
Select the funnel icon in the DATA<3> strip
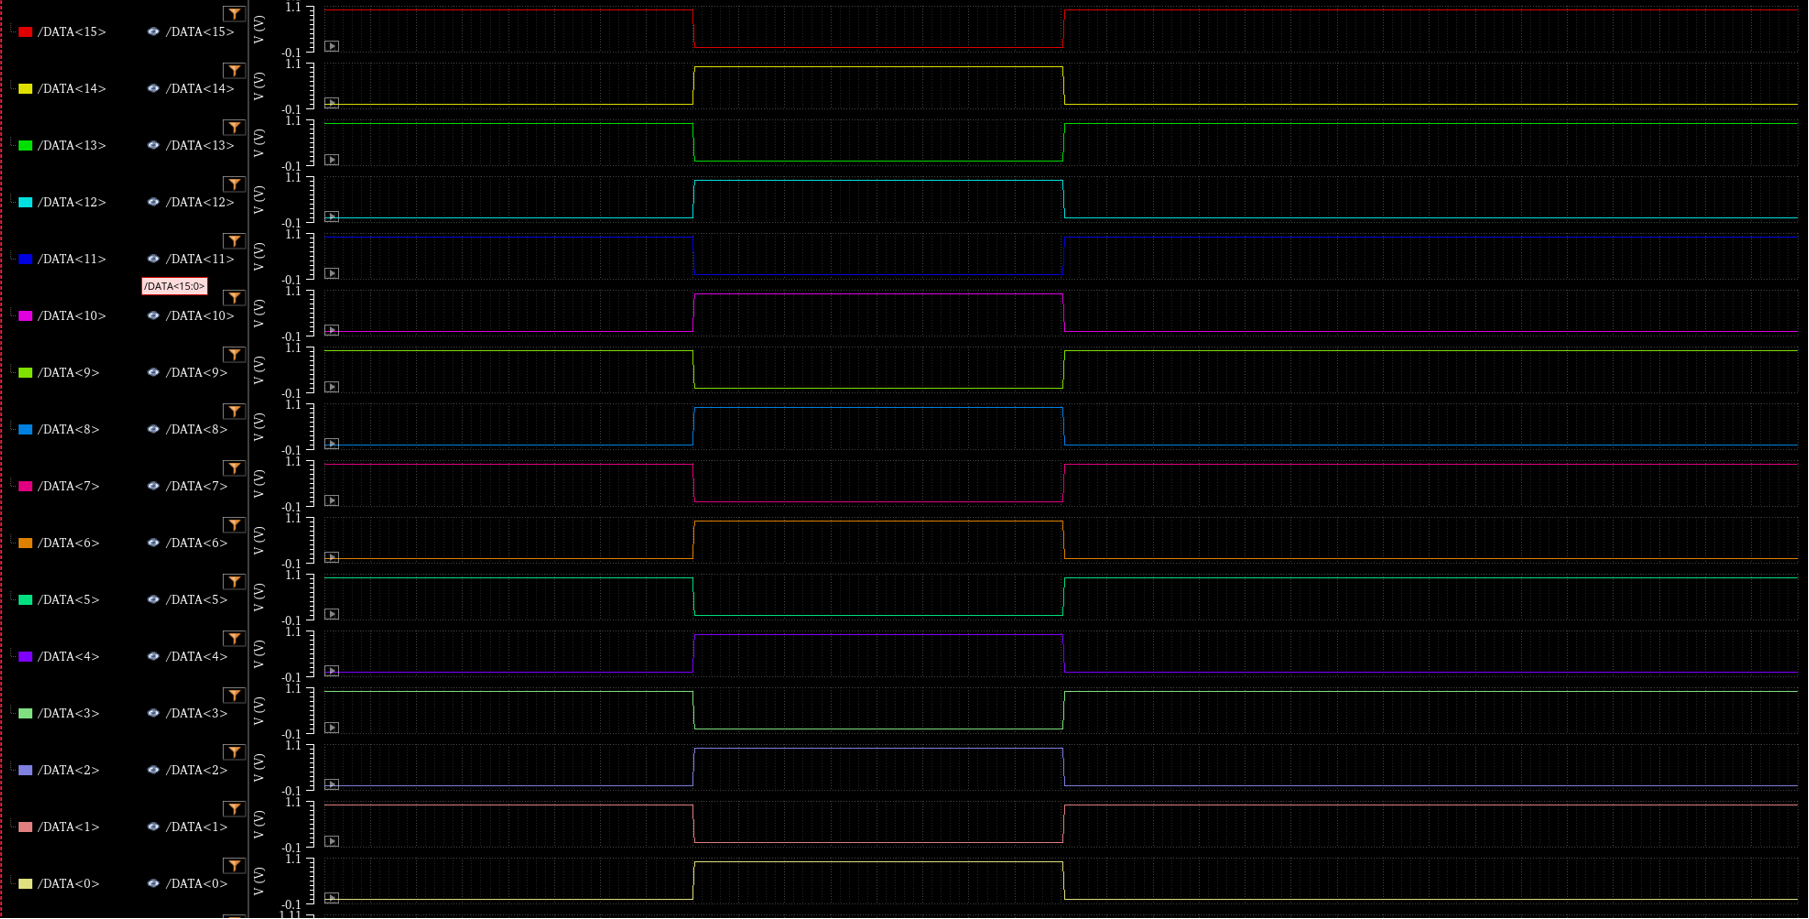click(234, 696)
